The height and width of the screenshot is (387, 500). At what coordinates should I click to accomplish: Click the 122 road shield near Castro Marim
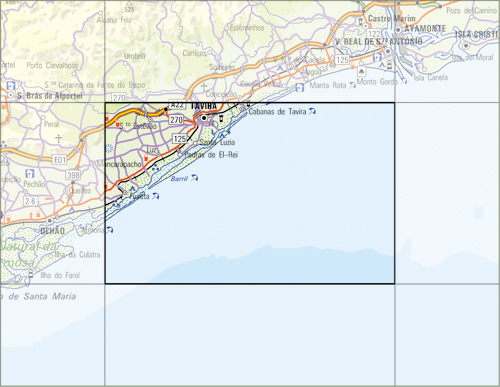(x=374, y=34)
